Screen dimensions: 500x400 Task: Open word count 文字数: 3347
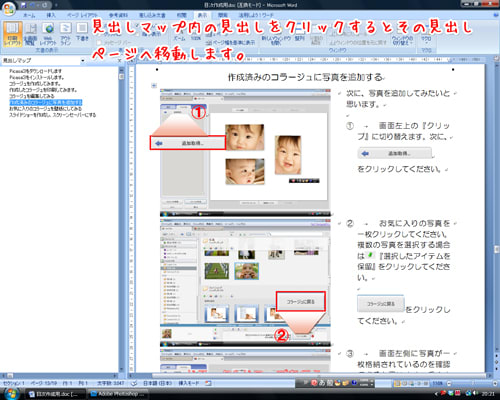pyautogui.click(x=110, y=383)
